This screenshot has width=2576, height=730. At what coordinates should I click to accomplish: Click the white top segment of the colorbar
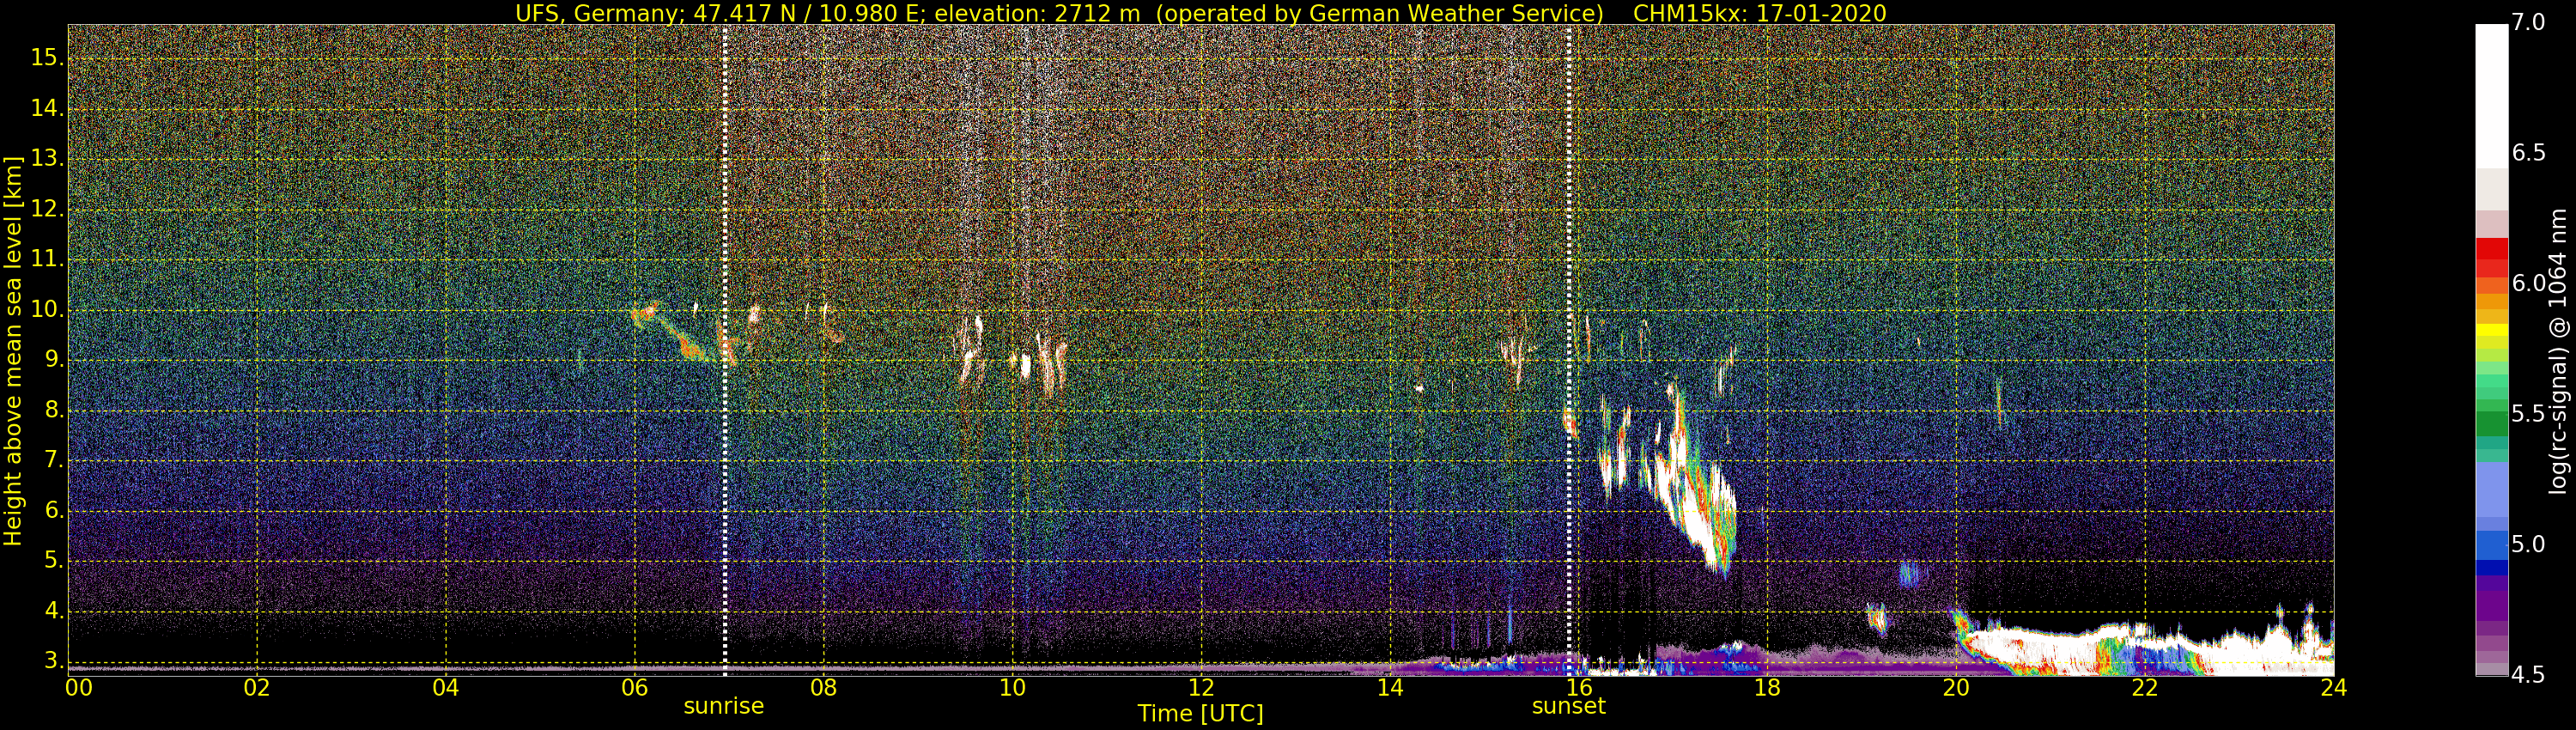point(2491,95)
